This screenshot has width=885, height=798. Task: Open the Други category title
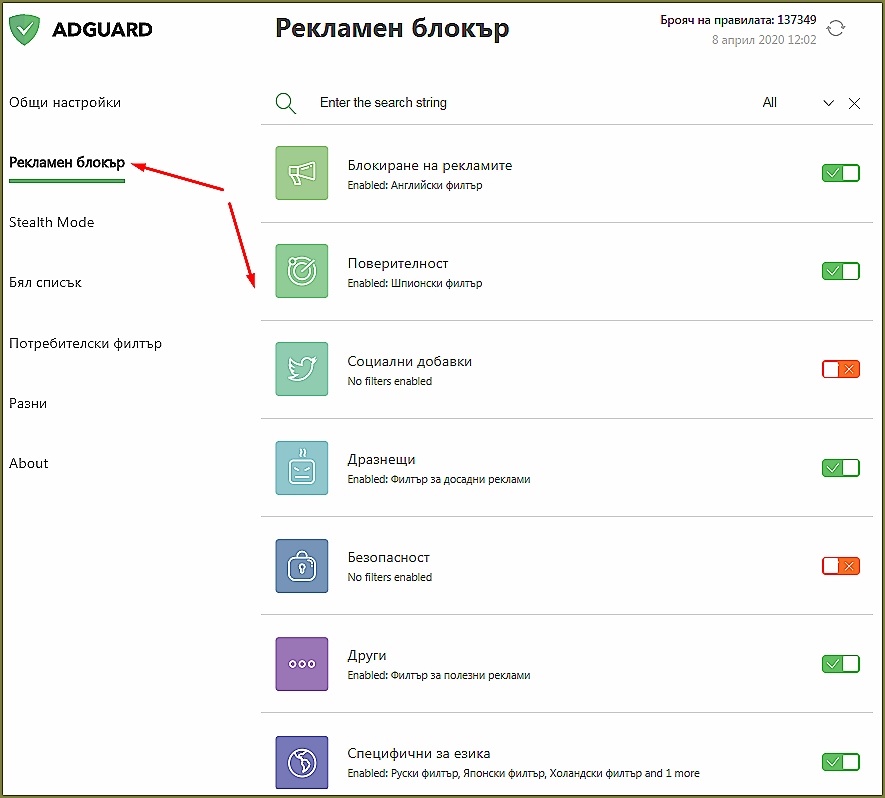367,656
